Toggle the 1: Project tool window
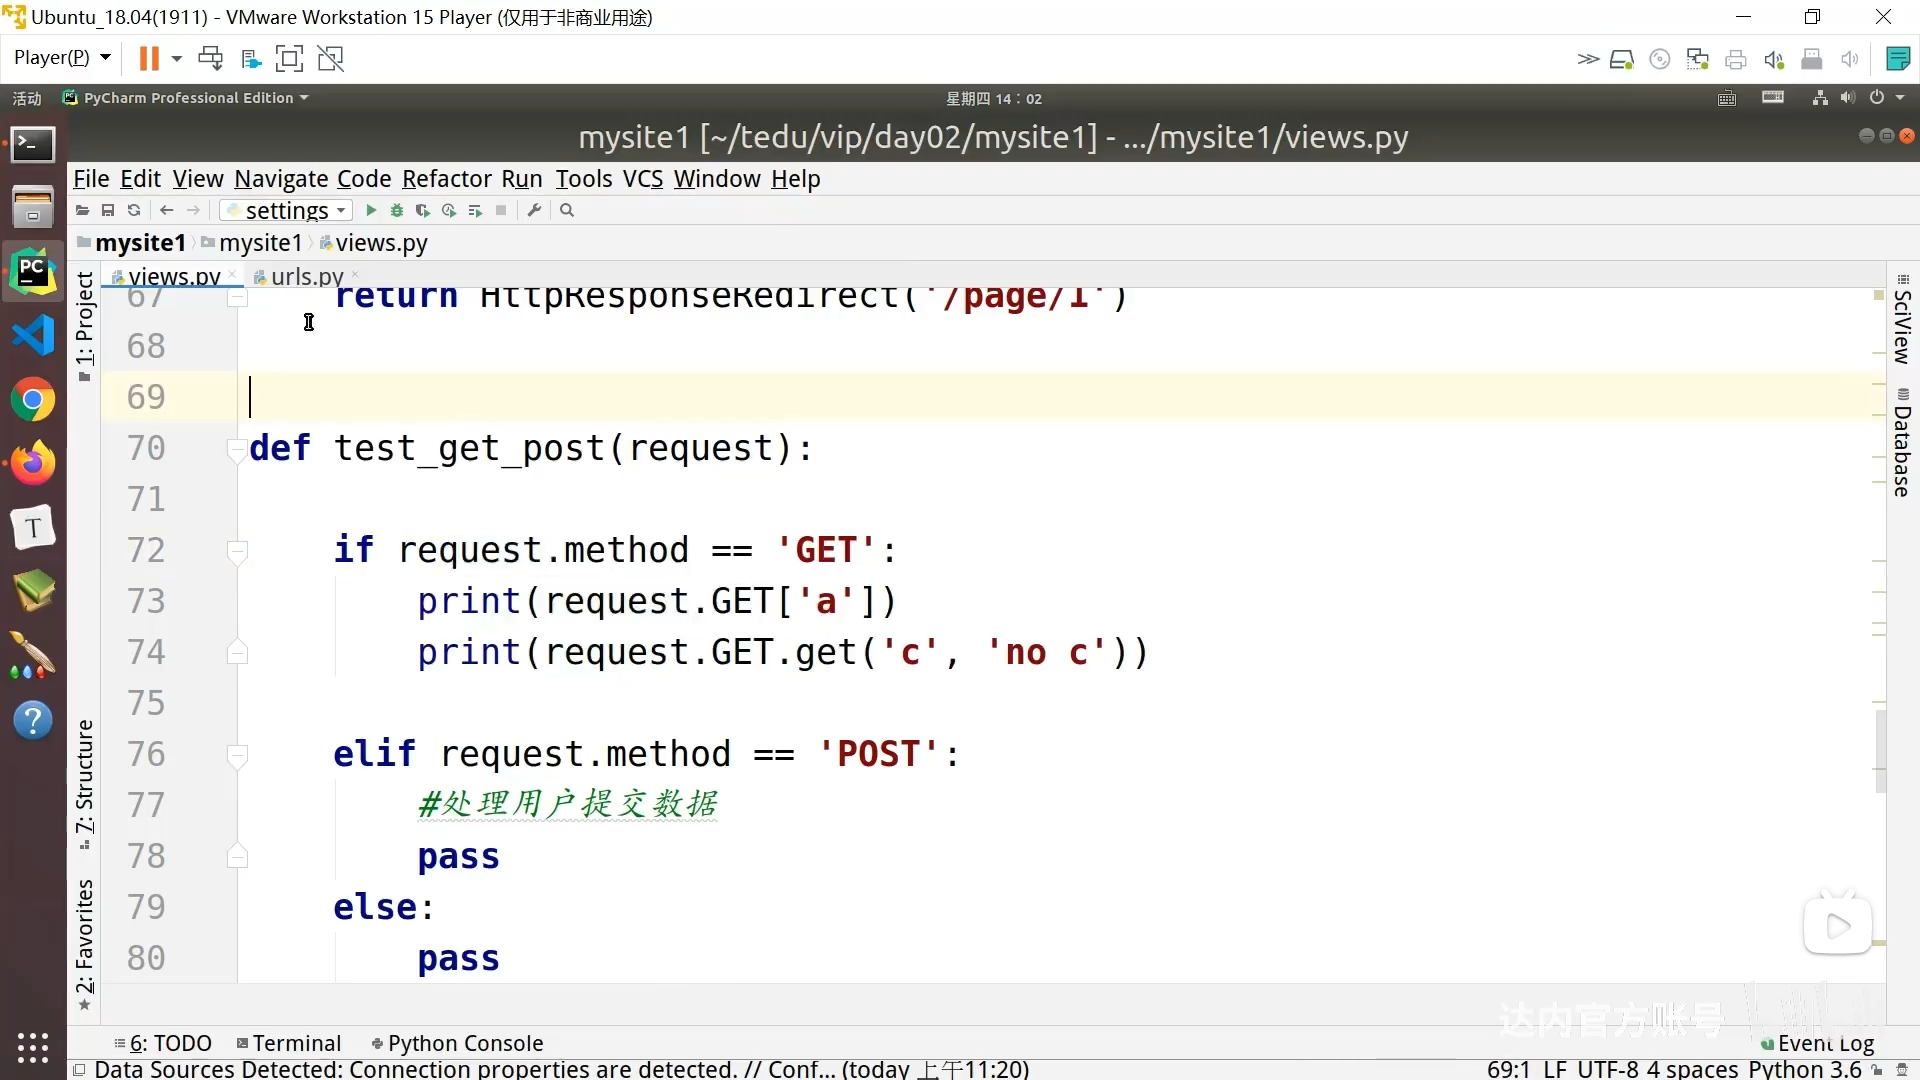The image size is (1920, 1080). click(x=85, y=320)
